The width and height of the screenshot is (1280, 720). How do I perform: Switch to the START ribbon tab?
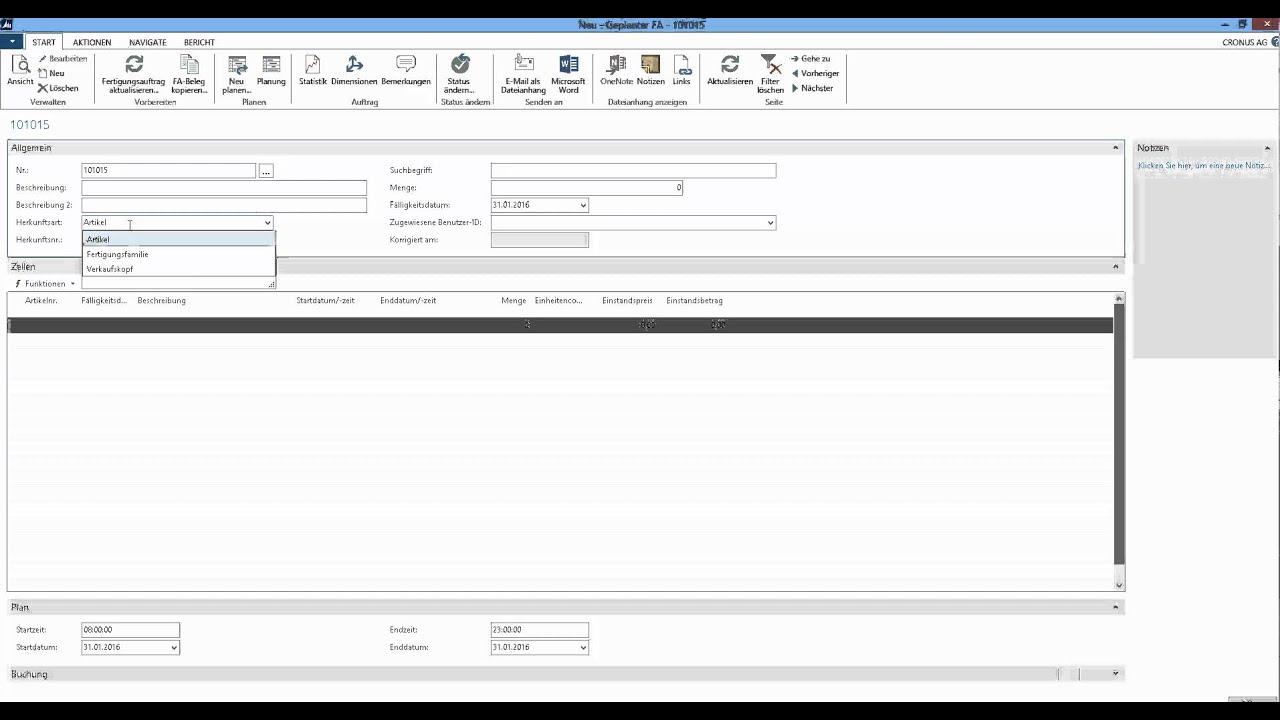point(44,42)
